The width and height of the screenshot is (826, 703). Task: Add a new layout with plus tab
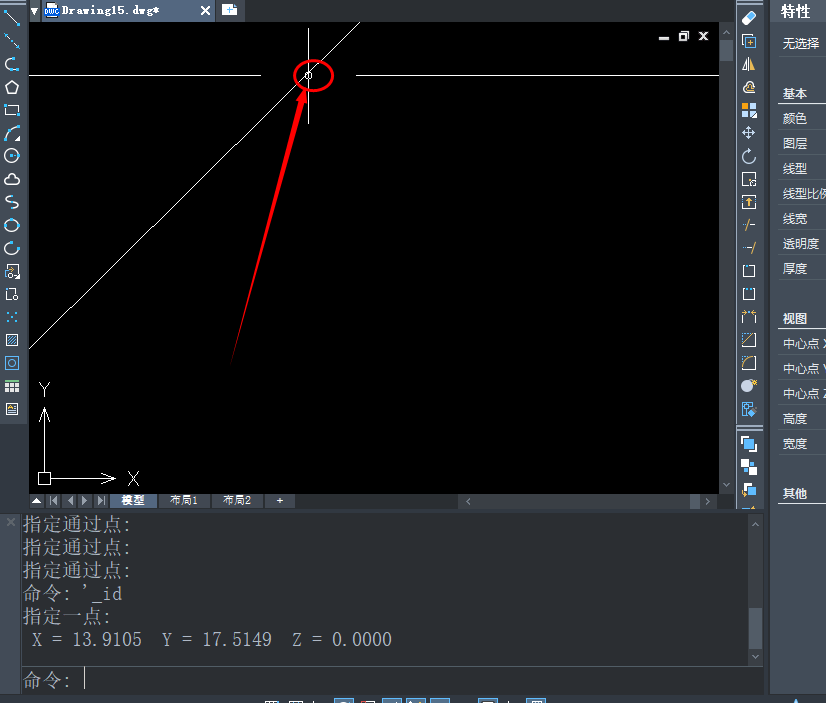[280, 500]
